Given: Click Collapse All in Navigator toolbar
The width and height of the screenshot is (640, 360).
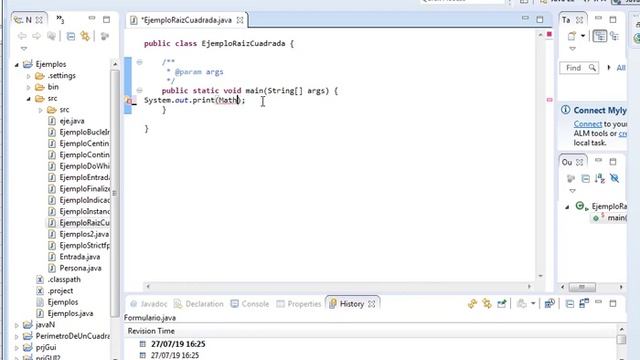Looking at the screenshot, I should [x=71, y=36].
